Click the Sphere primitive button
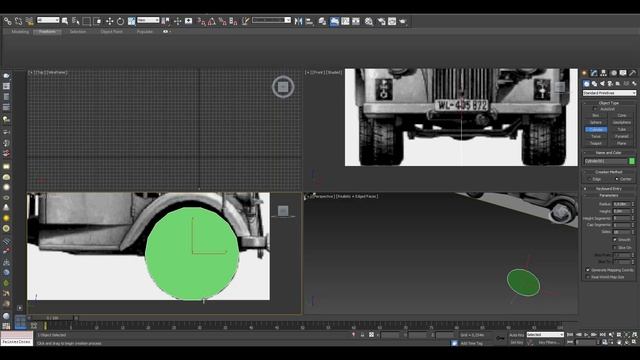The width and height of the screenshot is (640, 360). pyautogui.click(x=596, y=122)
